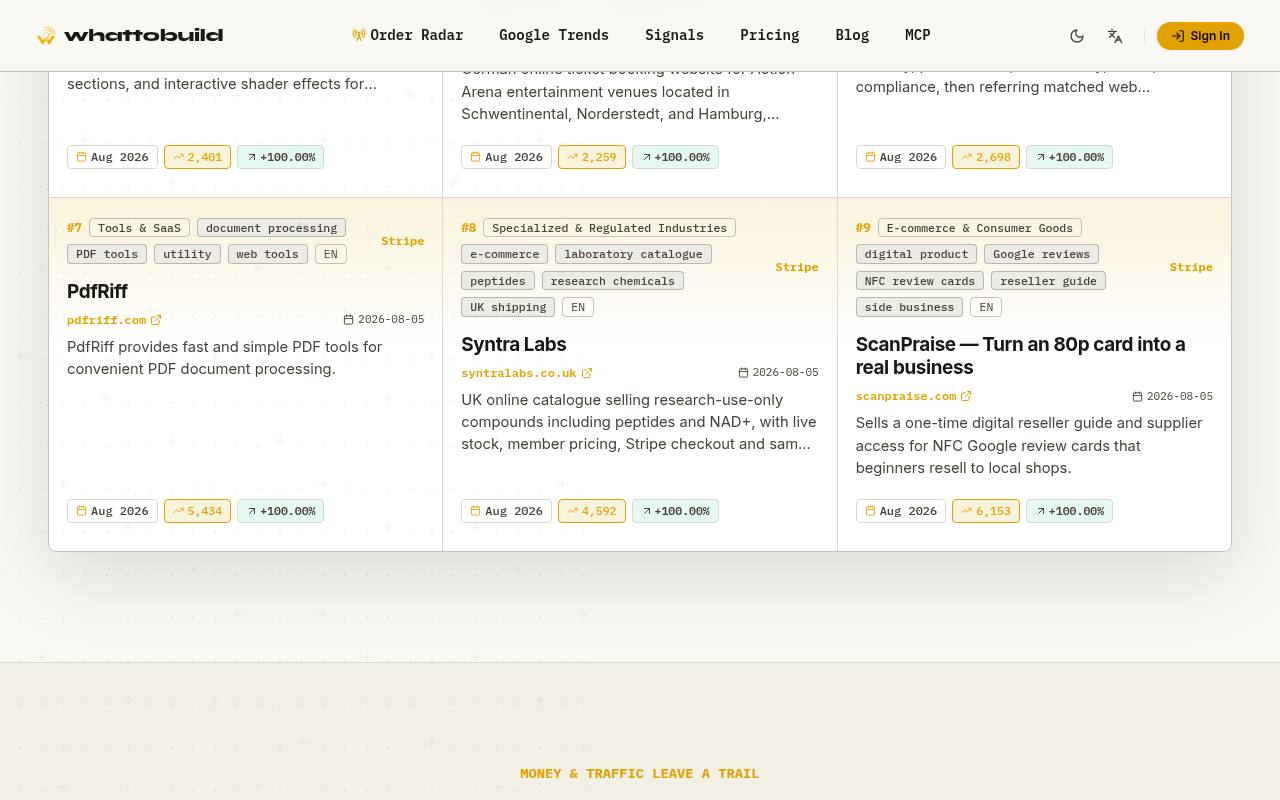Select the peptides tag
Image resolution: width=1280 pixels, height=800 pixels.
[498, 281]
